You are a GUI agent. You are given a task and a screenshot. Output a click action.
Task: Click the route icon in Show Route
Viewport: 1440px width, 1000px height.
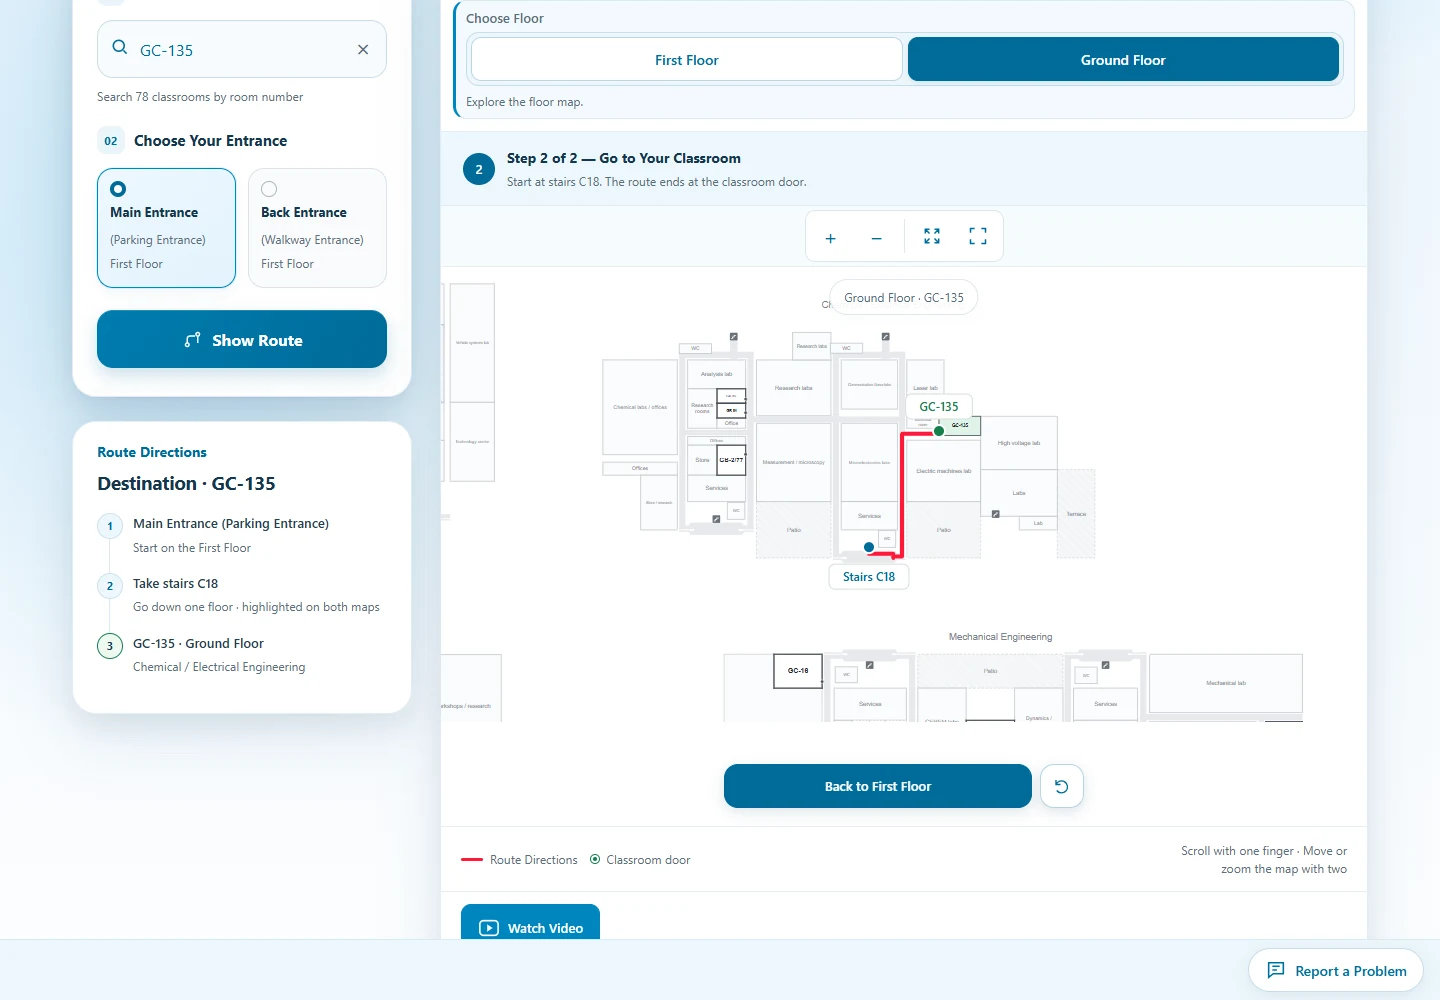point(193,340)
